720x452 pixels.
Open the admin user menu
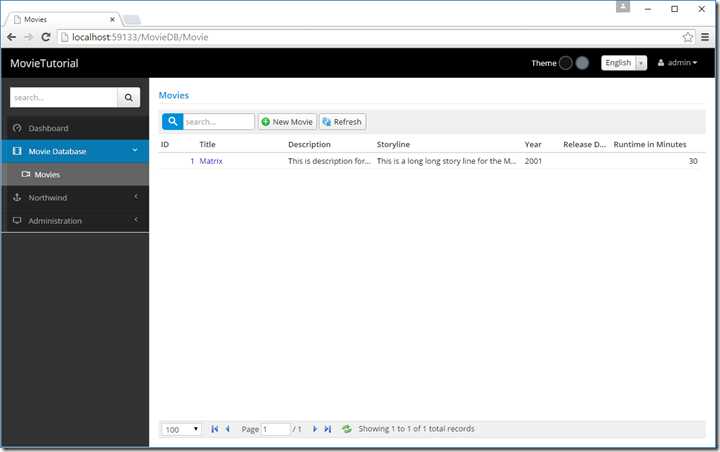click(677, 63)
